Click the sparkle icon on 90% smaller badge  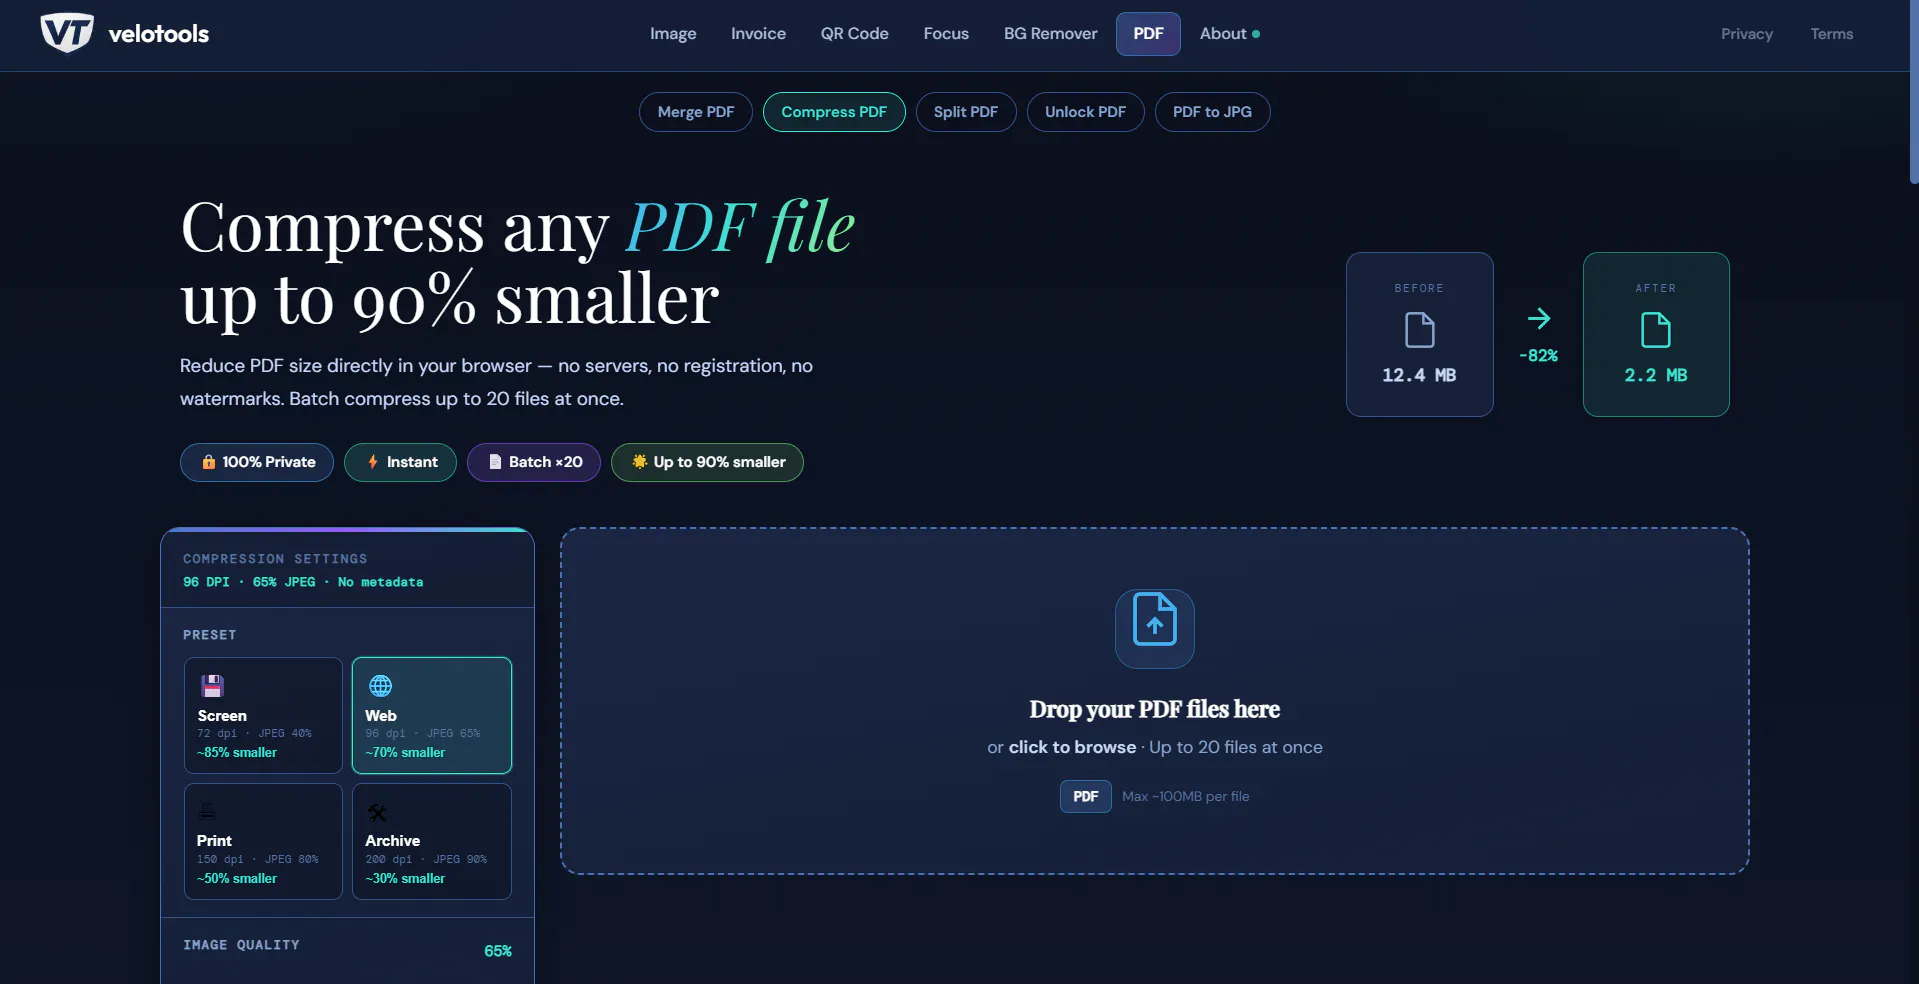639,462
